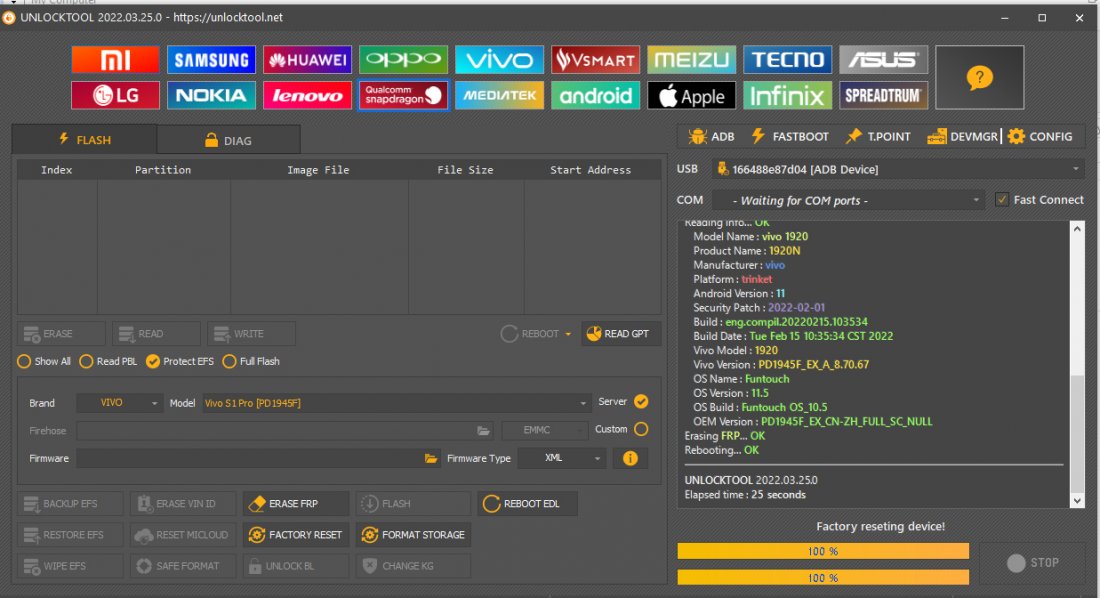Click the FACTORY RESET button
Image resolution: width=1100 pixels, height=598 pixels.
click(295, 535)
